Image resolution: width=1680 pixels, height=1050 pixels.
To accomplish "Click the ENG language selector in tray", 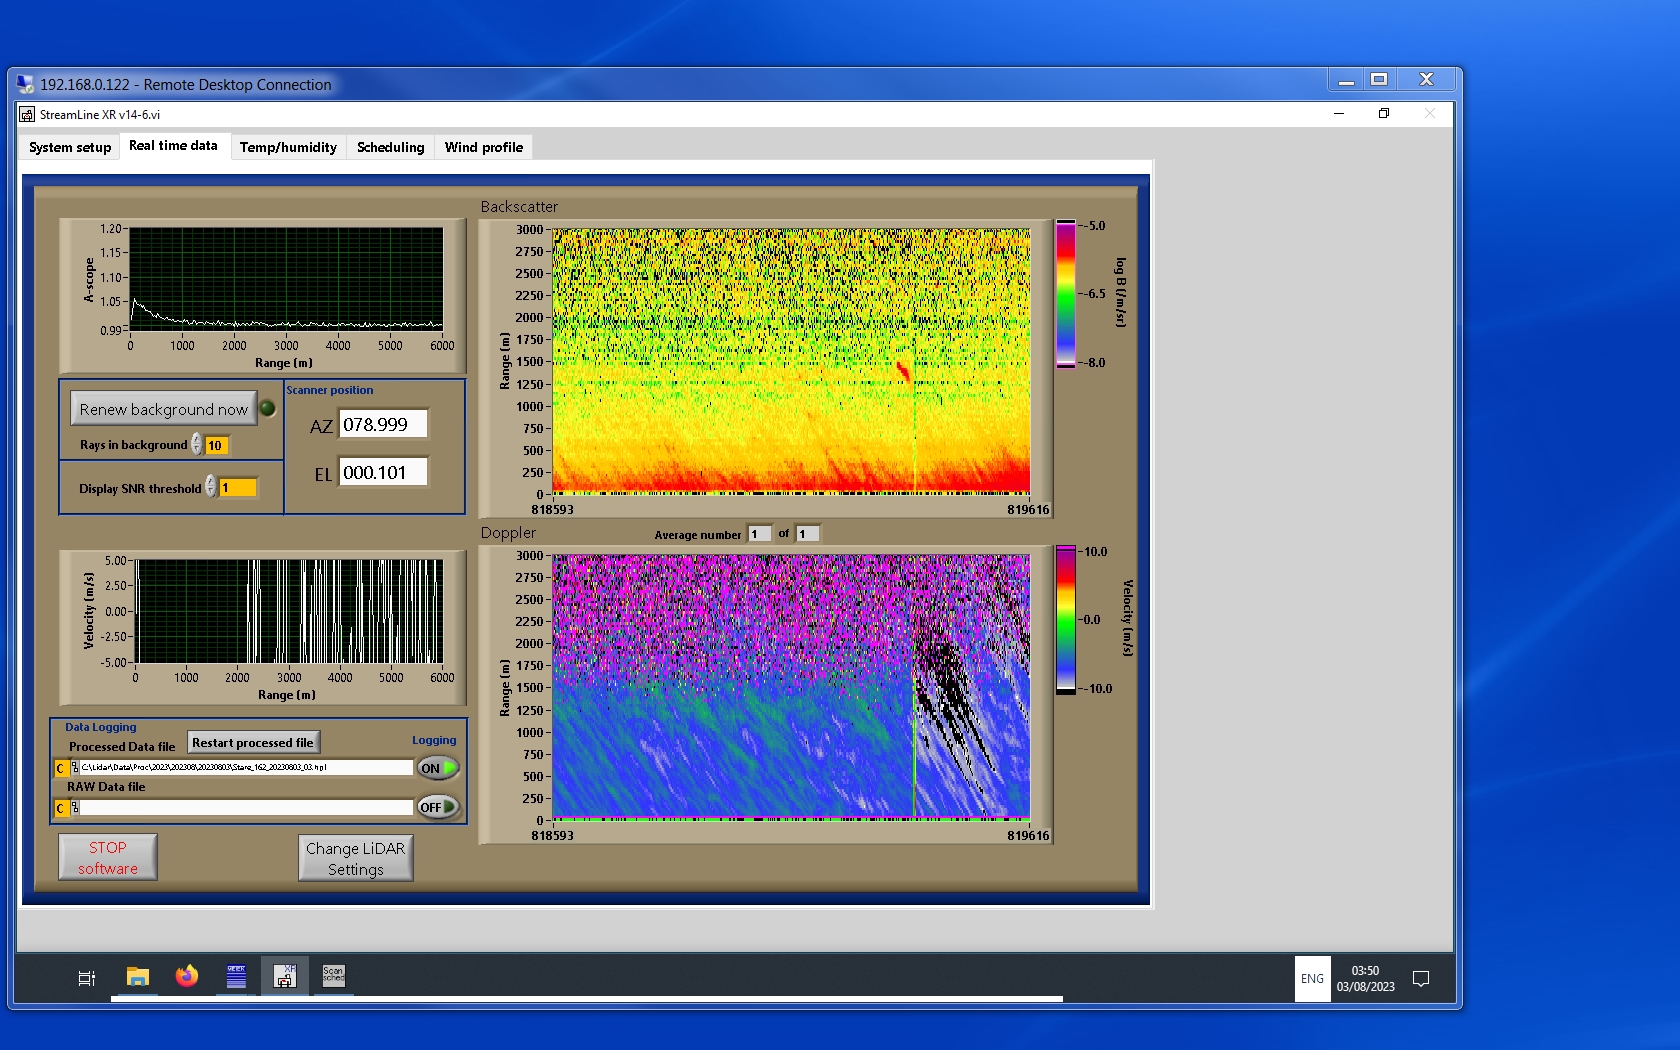I will [1312, 979].
